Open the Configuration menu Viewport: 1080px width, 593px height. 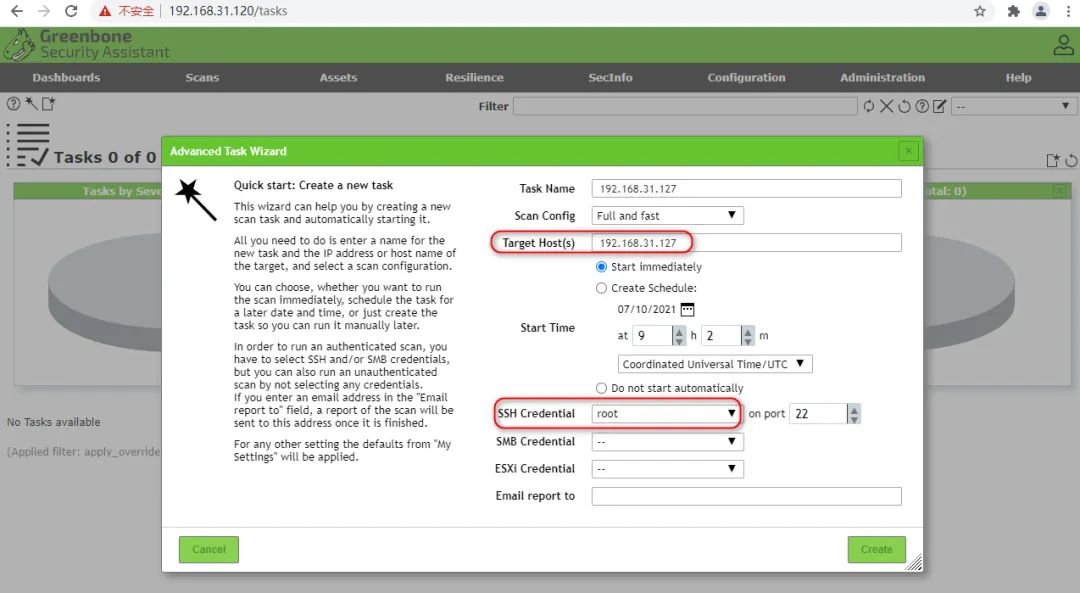click(x=746, y=78)
